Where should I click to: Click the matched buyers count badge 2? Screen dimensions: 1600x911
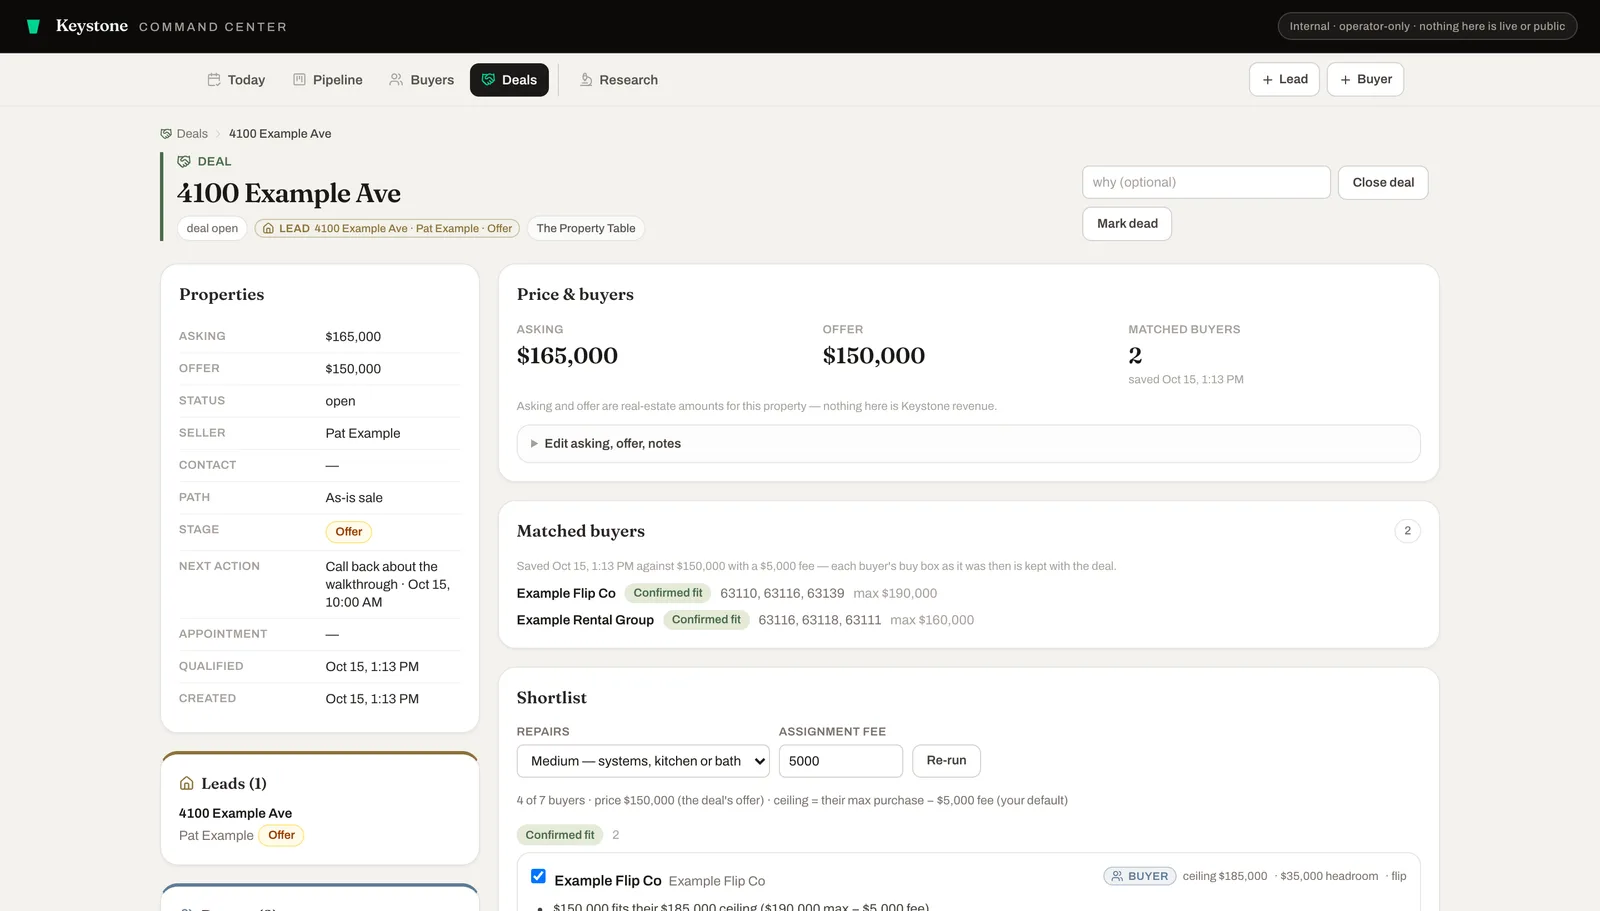pos(1407,531)
